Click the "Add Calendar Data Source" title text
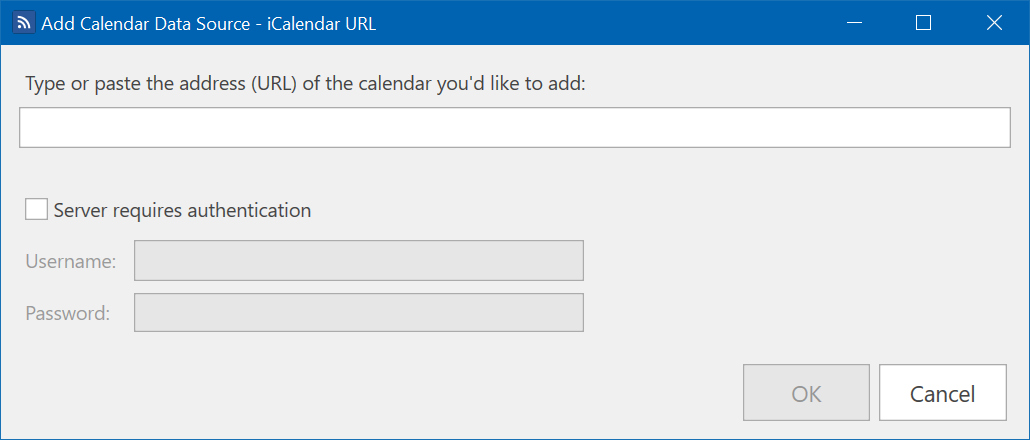The image size is (1030, 440). pyautogui.click(x=145, y=23)
